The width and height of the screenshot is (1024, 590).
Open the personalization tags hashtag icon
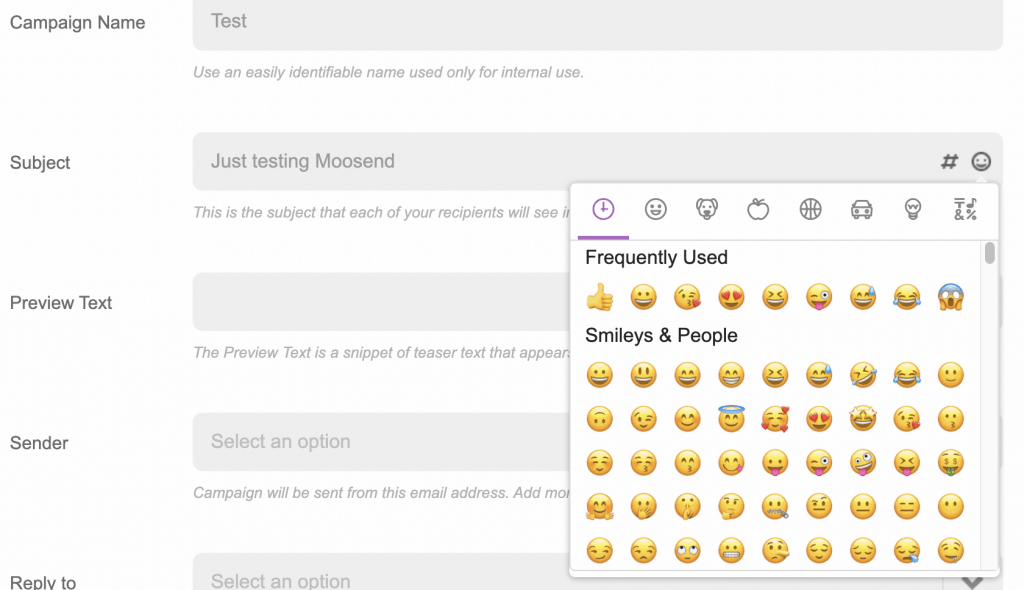point(949,162)
